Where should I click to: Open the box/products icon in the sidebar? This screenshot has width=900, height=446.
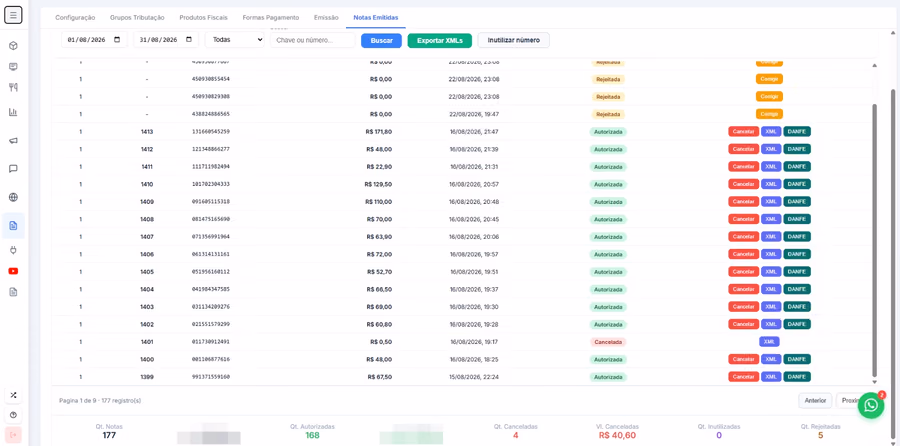[13, 45]
